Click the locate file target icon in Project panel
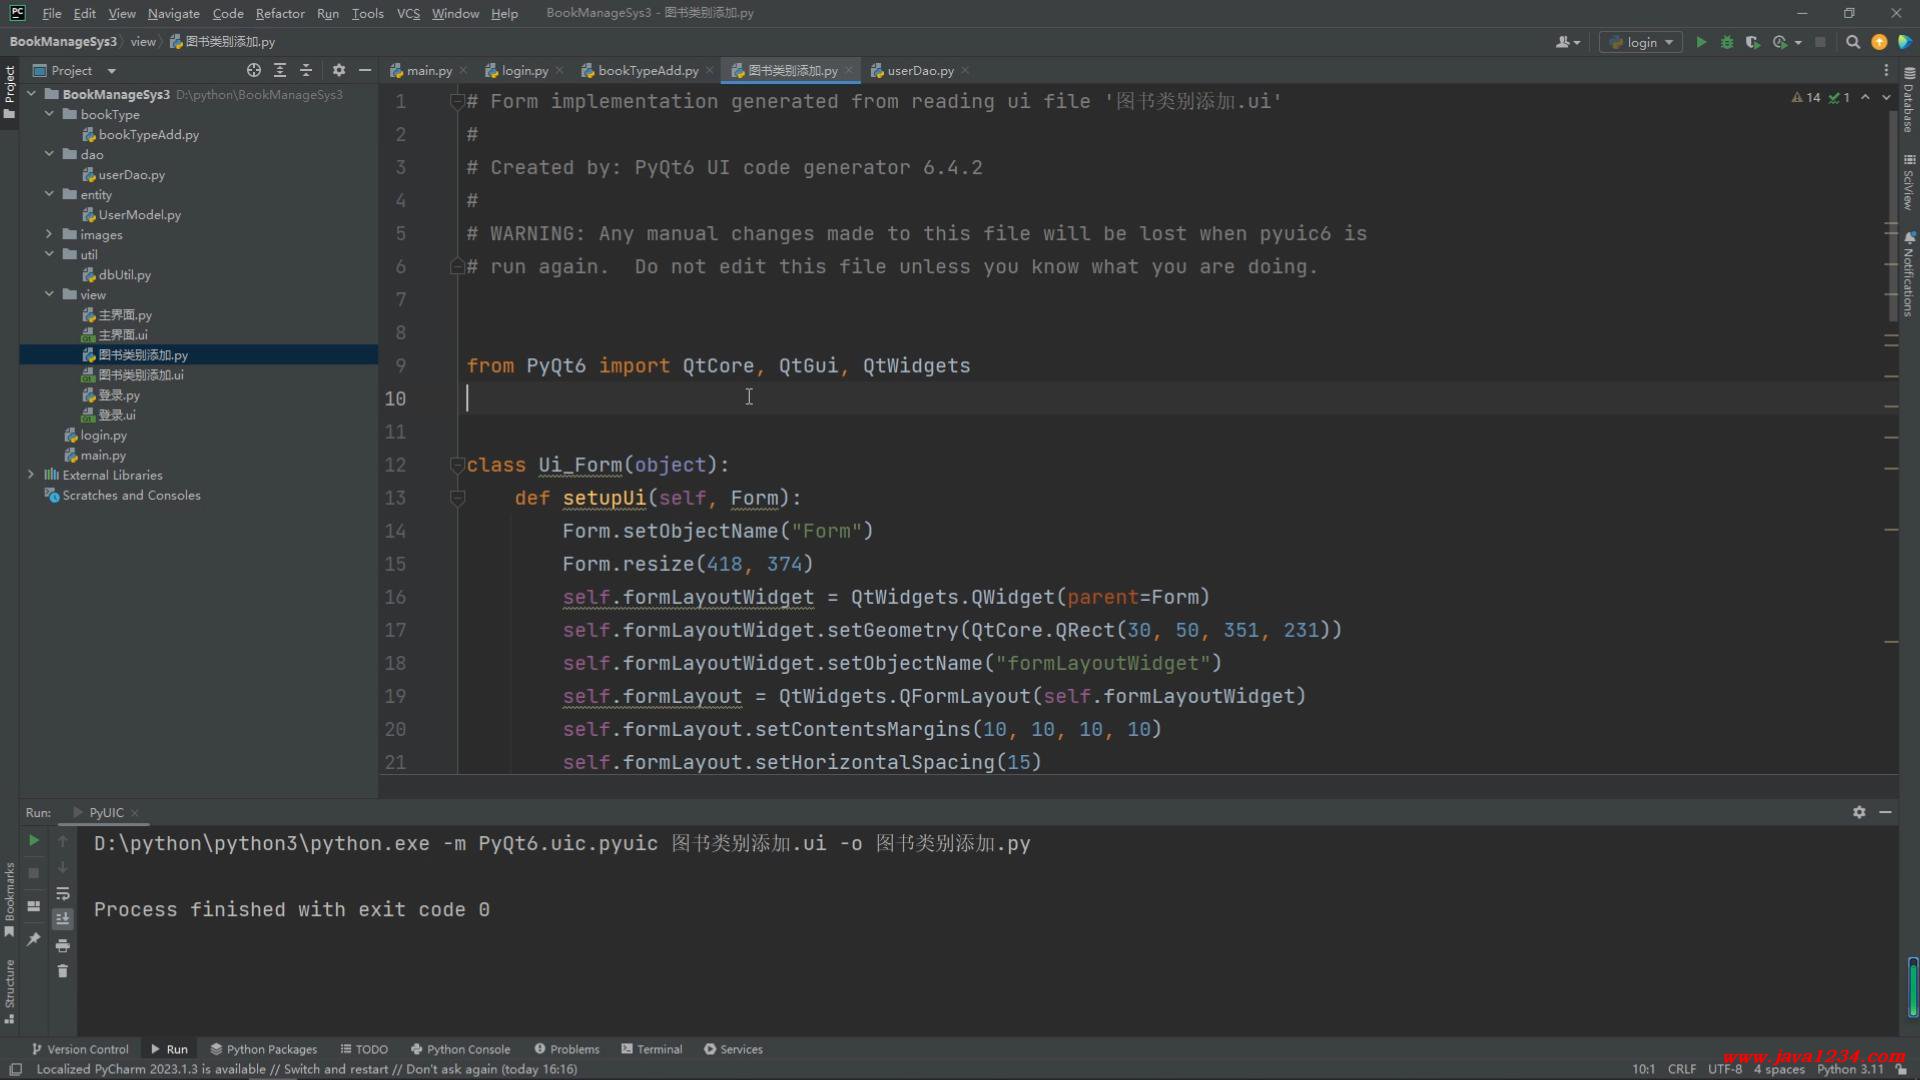This screenshot has width=1920, height=1080. click(x=254, y=70)
